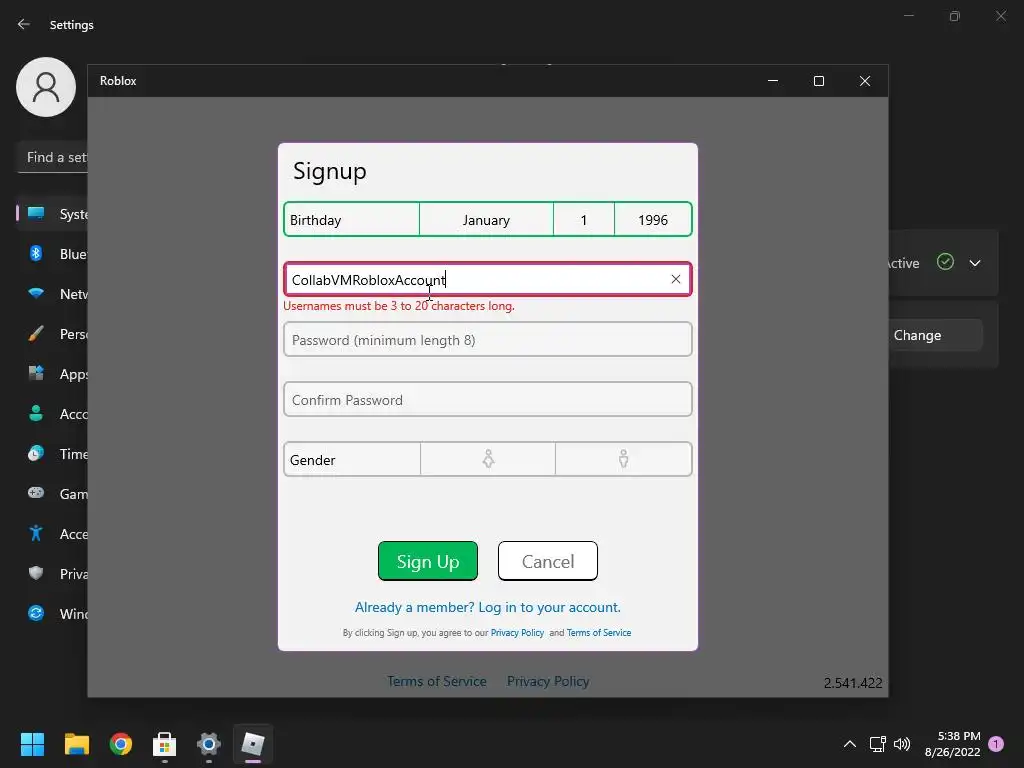
Task: Open the volume tray icon
Action: [902, 744]
